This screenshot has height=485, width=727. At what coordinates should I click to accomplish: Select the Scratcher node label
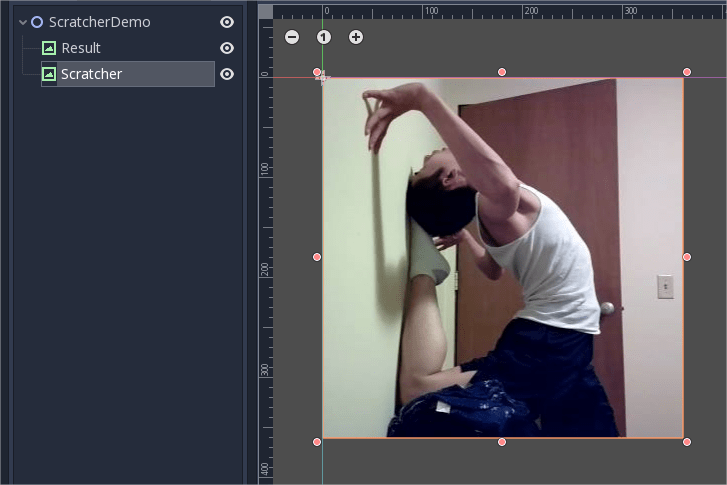(x=91, y=74)
